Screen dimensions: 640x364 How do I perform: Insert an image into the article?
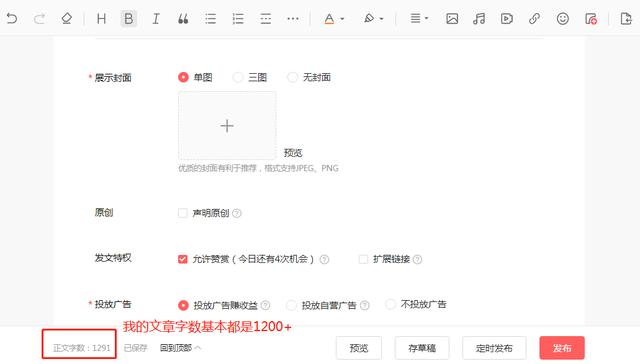452,18
